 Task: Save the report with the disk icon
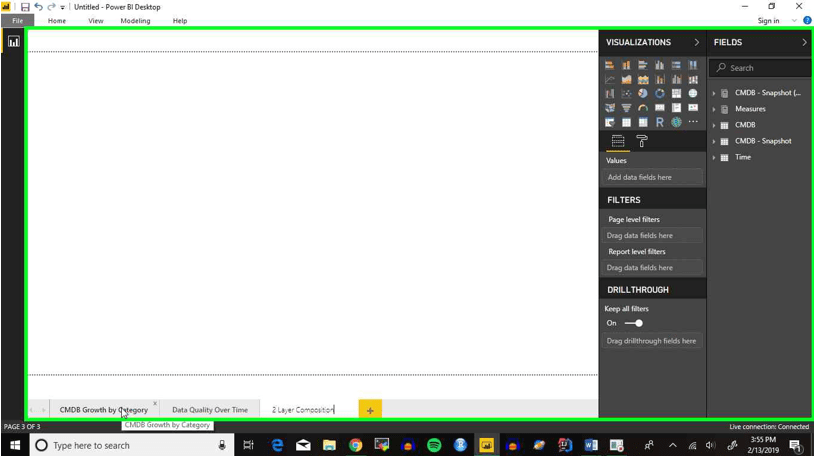(x=25, y=7)
